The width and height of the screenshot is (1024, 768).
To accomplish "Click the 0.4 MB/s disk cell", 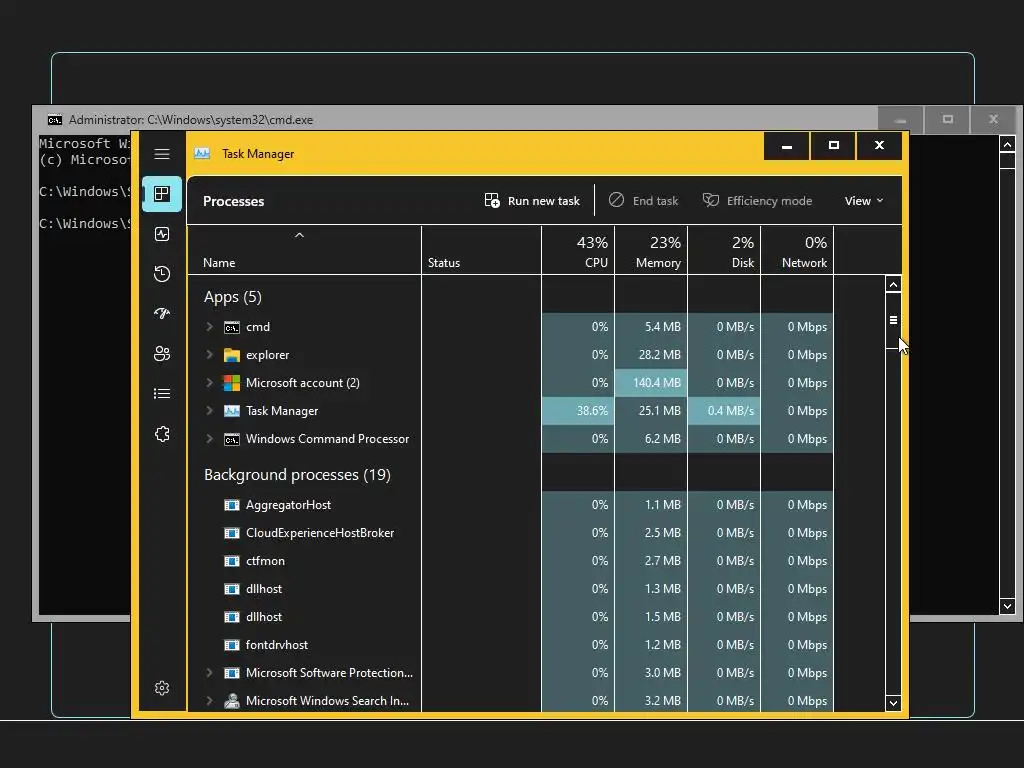I will tap(724, 411).
